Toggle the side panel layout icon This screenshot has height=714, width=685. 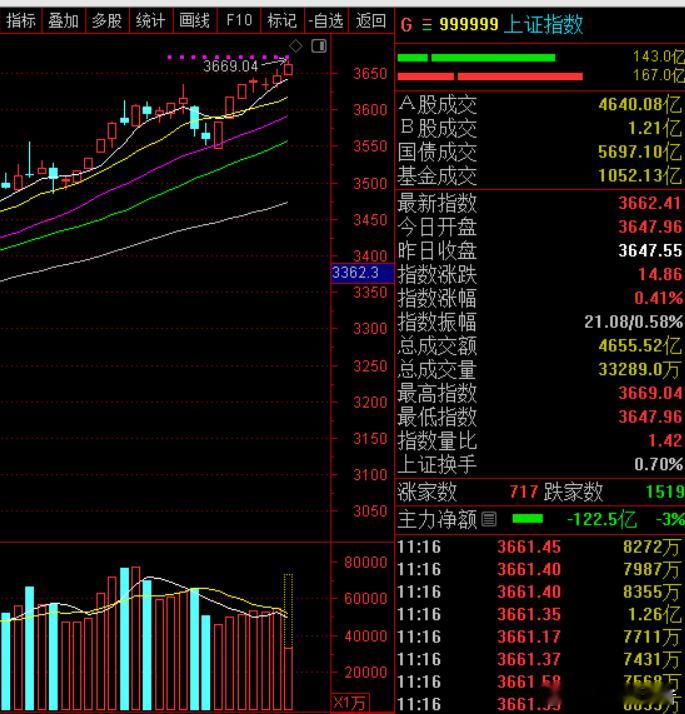pos(319,46)
